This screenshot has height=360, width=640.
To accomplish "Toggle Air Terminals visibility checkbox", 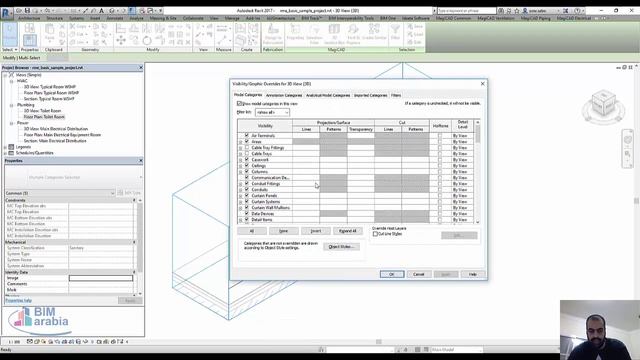I will pos(247,135).
